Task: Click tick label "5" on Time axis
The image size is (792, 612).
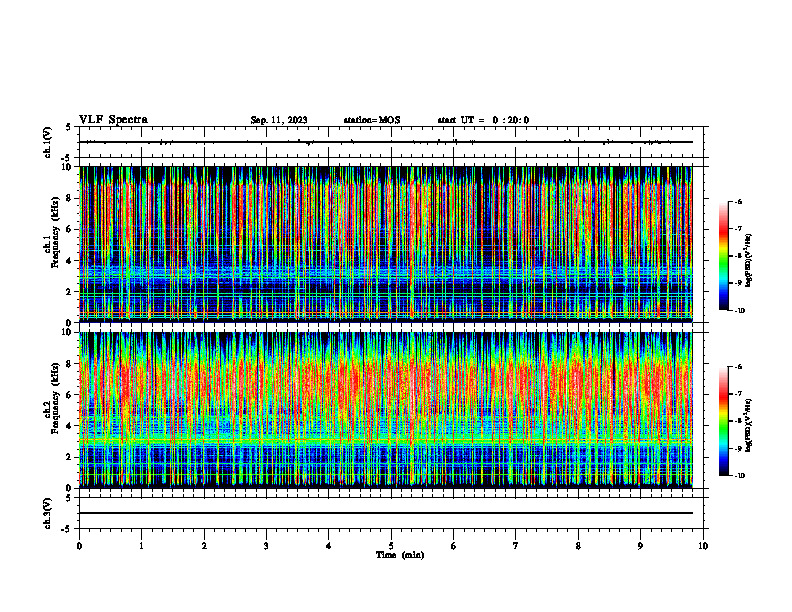Action: (x=391, y=546)
